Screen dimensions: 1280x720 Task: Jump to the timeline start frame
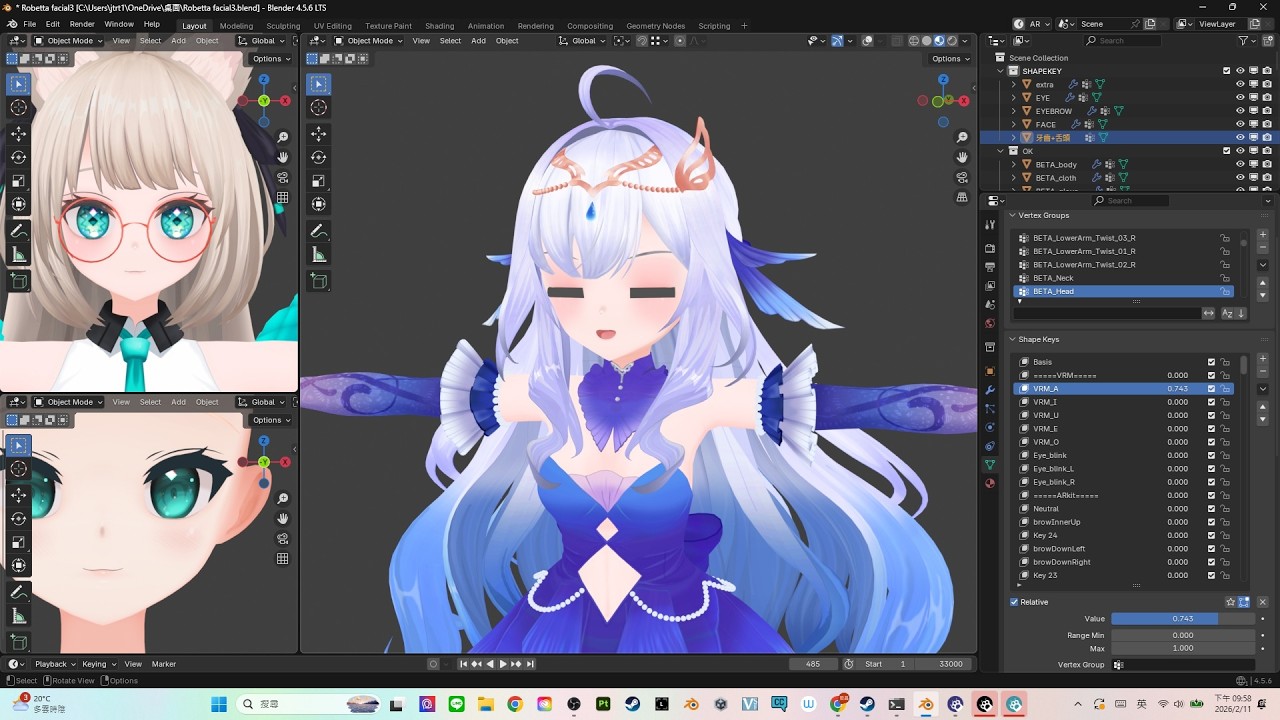464,664
